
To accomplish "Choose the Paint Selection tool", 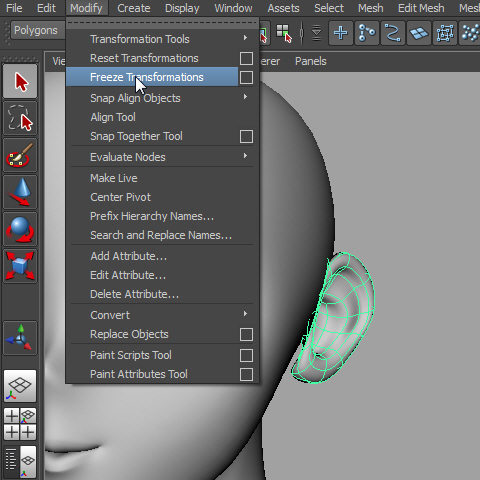I will [x=20, y=155].
